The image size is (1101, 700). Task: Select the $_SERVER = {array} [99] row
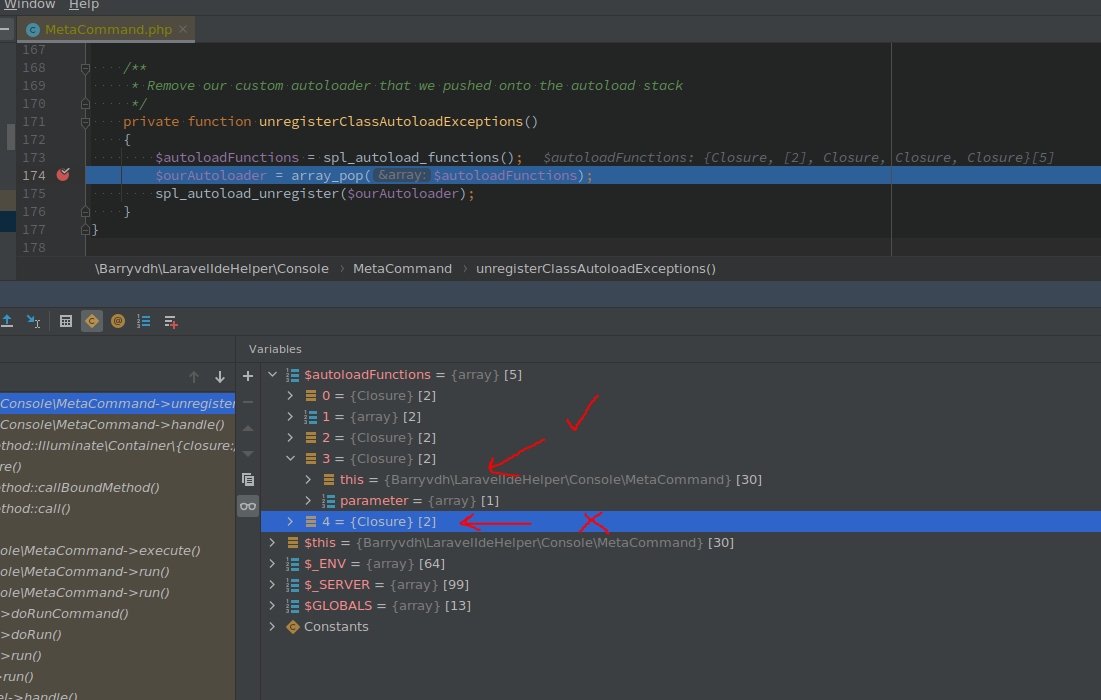[680, 585]
